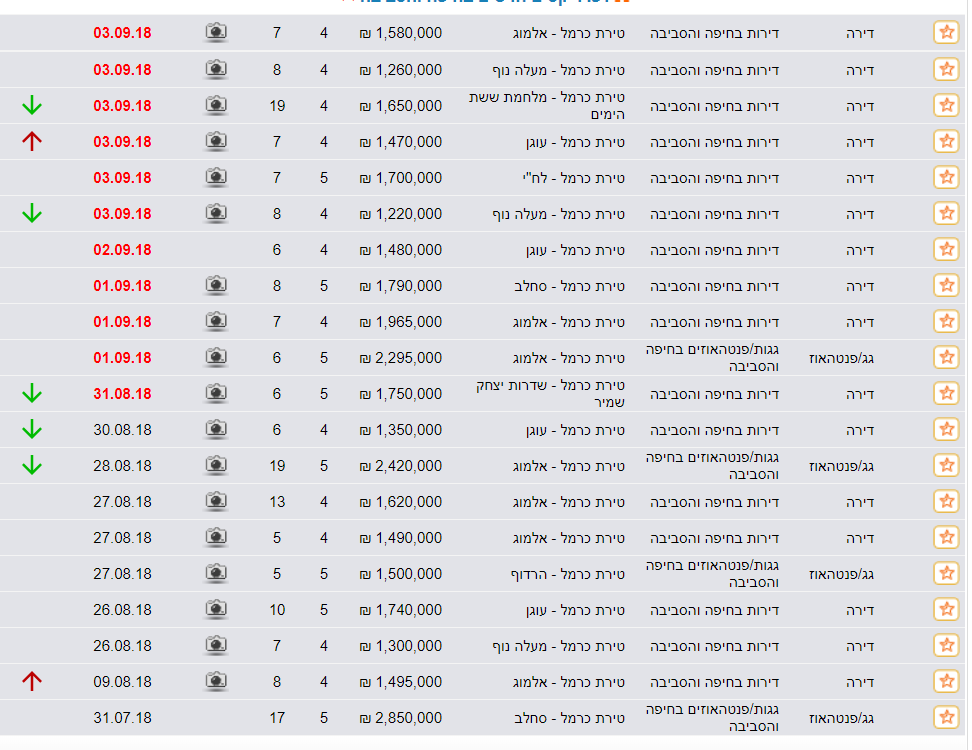Toggle favorite star for 1,260,000 ₪ listing

(x=946, y=69)
